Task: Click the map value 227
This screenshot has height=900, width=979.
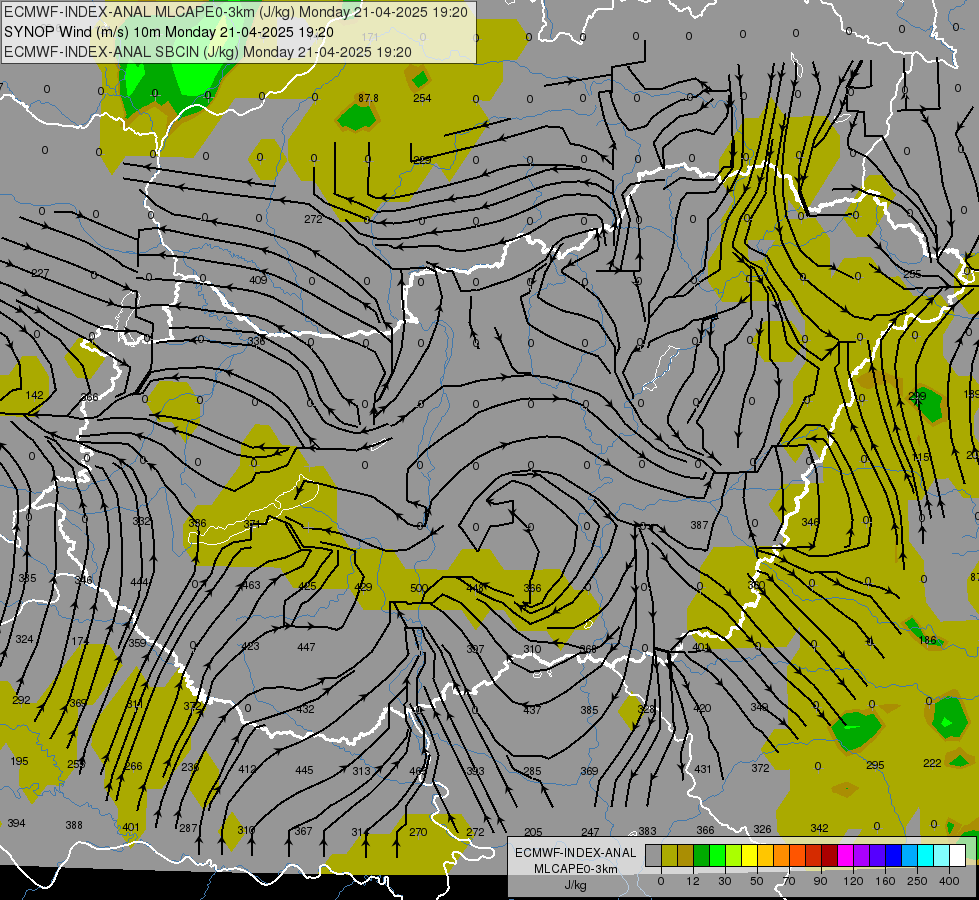Action: [x=40, y=273]
